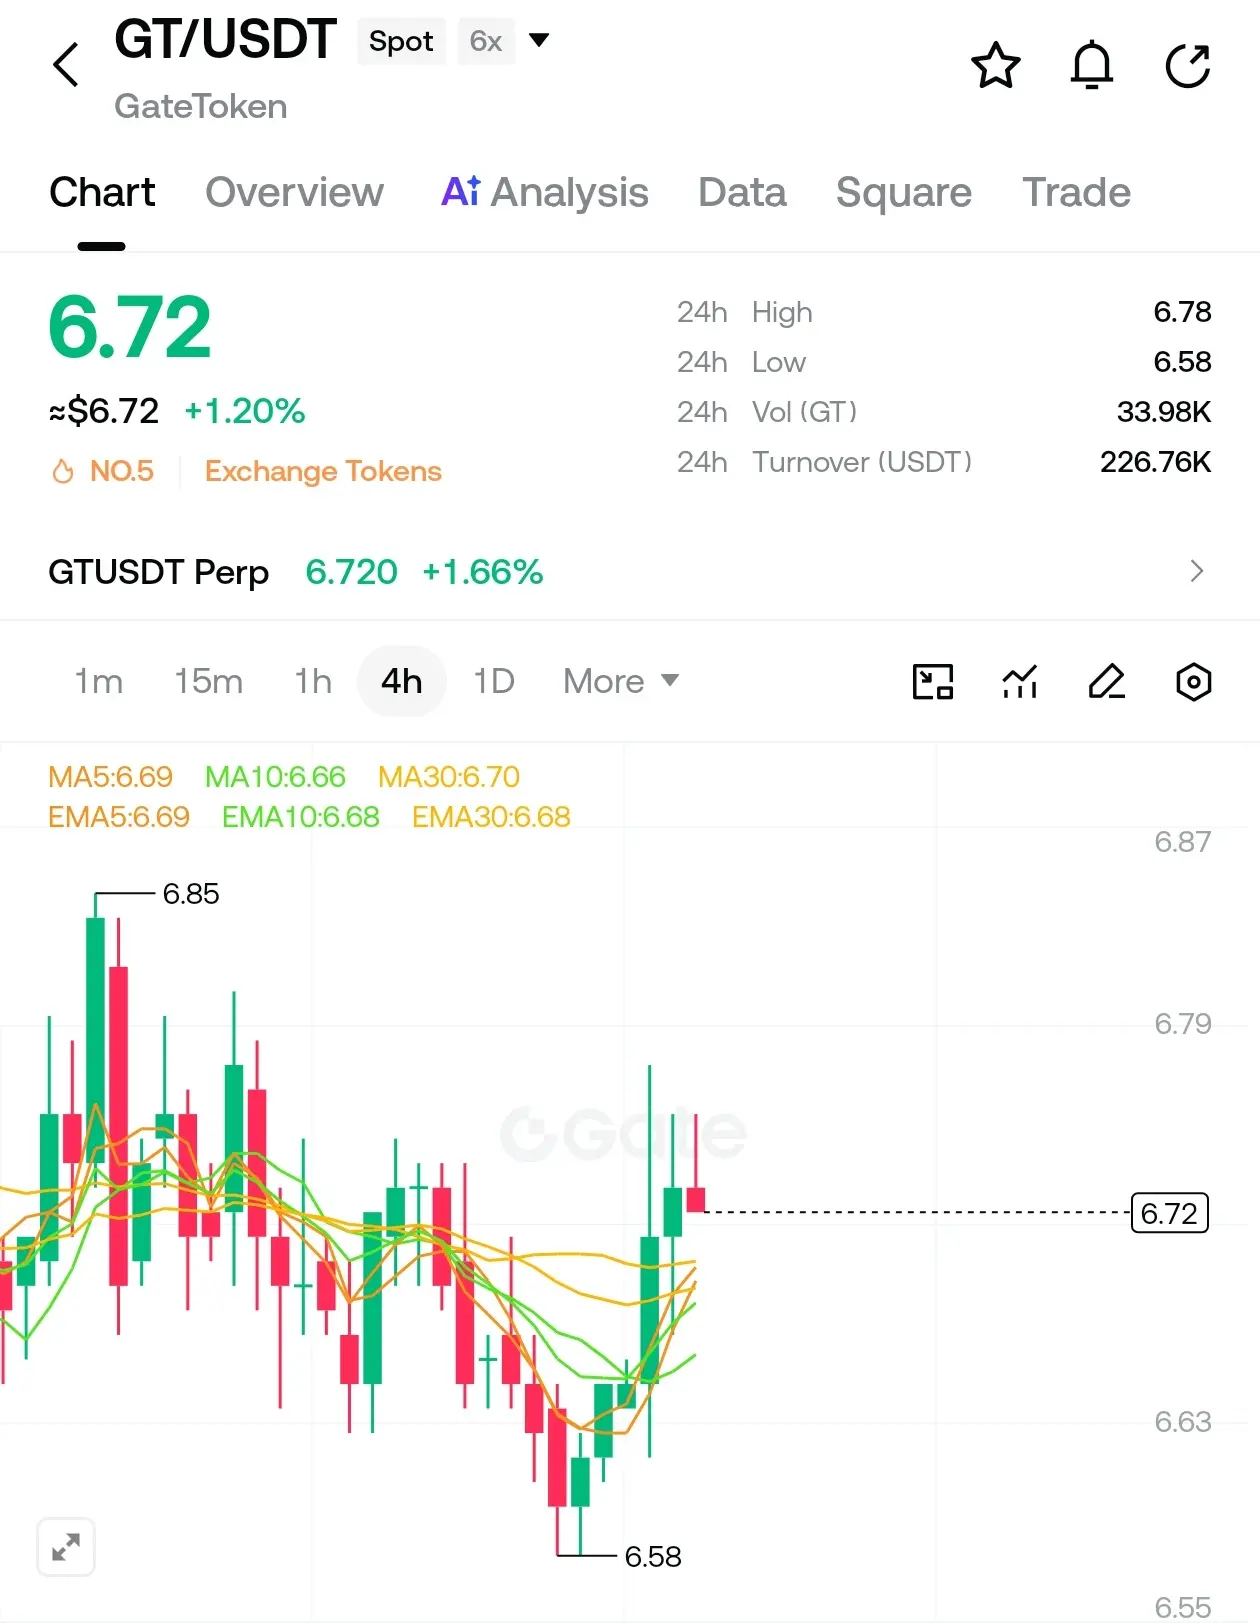Open chart indicators icon
This screenshot has height=1623, width=1260.
pyautogui.click(x=1020, y=682)
